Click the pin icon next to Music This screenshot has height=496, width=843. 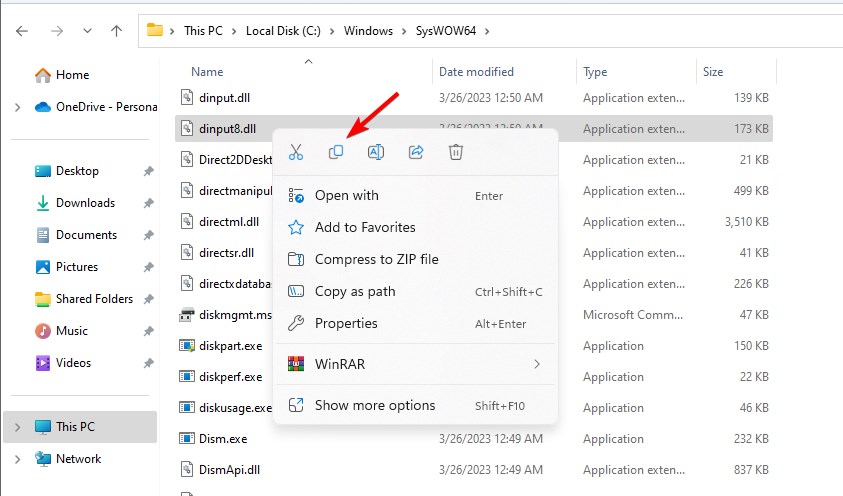click(x=148, y=331)
